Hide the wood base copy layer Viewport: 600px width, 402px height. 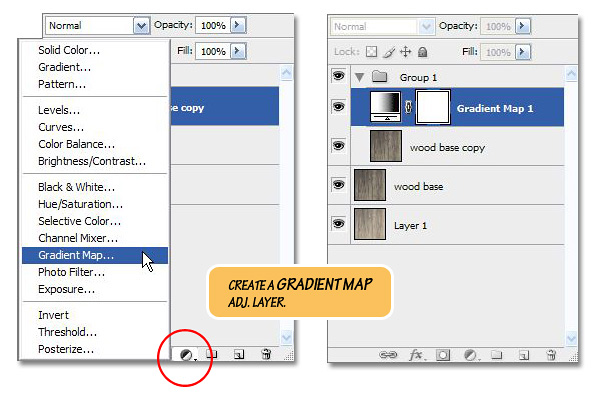[338, 145]
